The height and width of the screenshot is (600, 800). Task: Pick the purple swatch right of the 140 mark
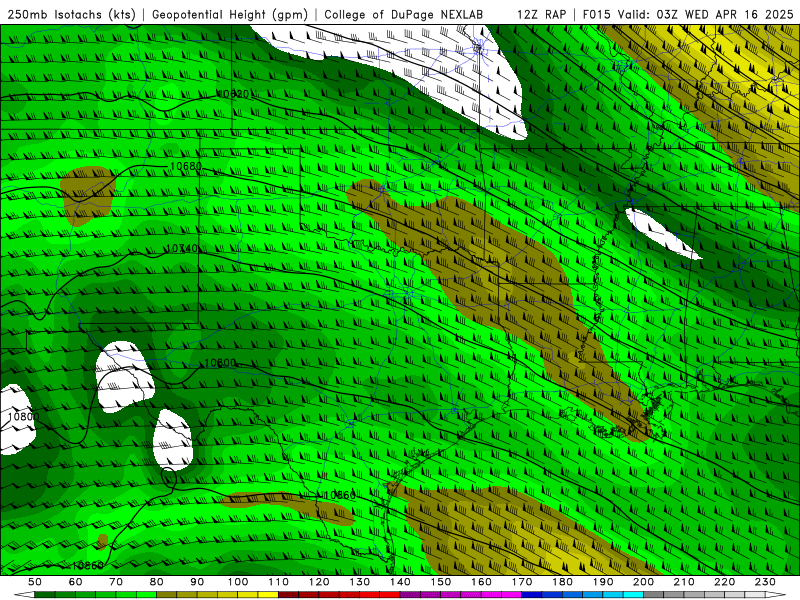(x=410, y=595)
